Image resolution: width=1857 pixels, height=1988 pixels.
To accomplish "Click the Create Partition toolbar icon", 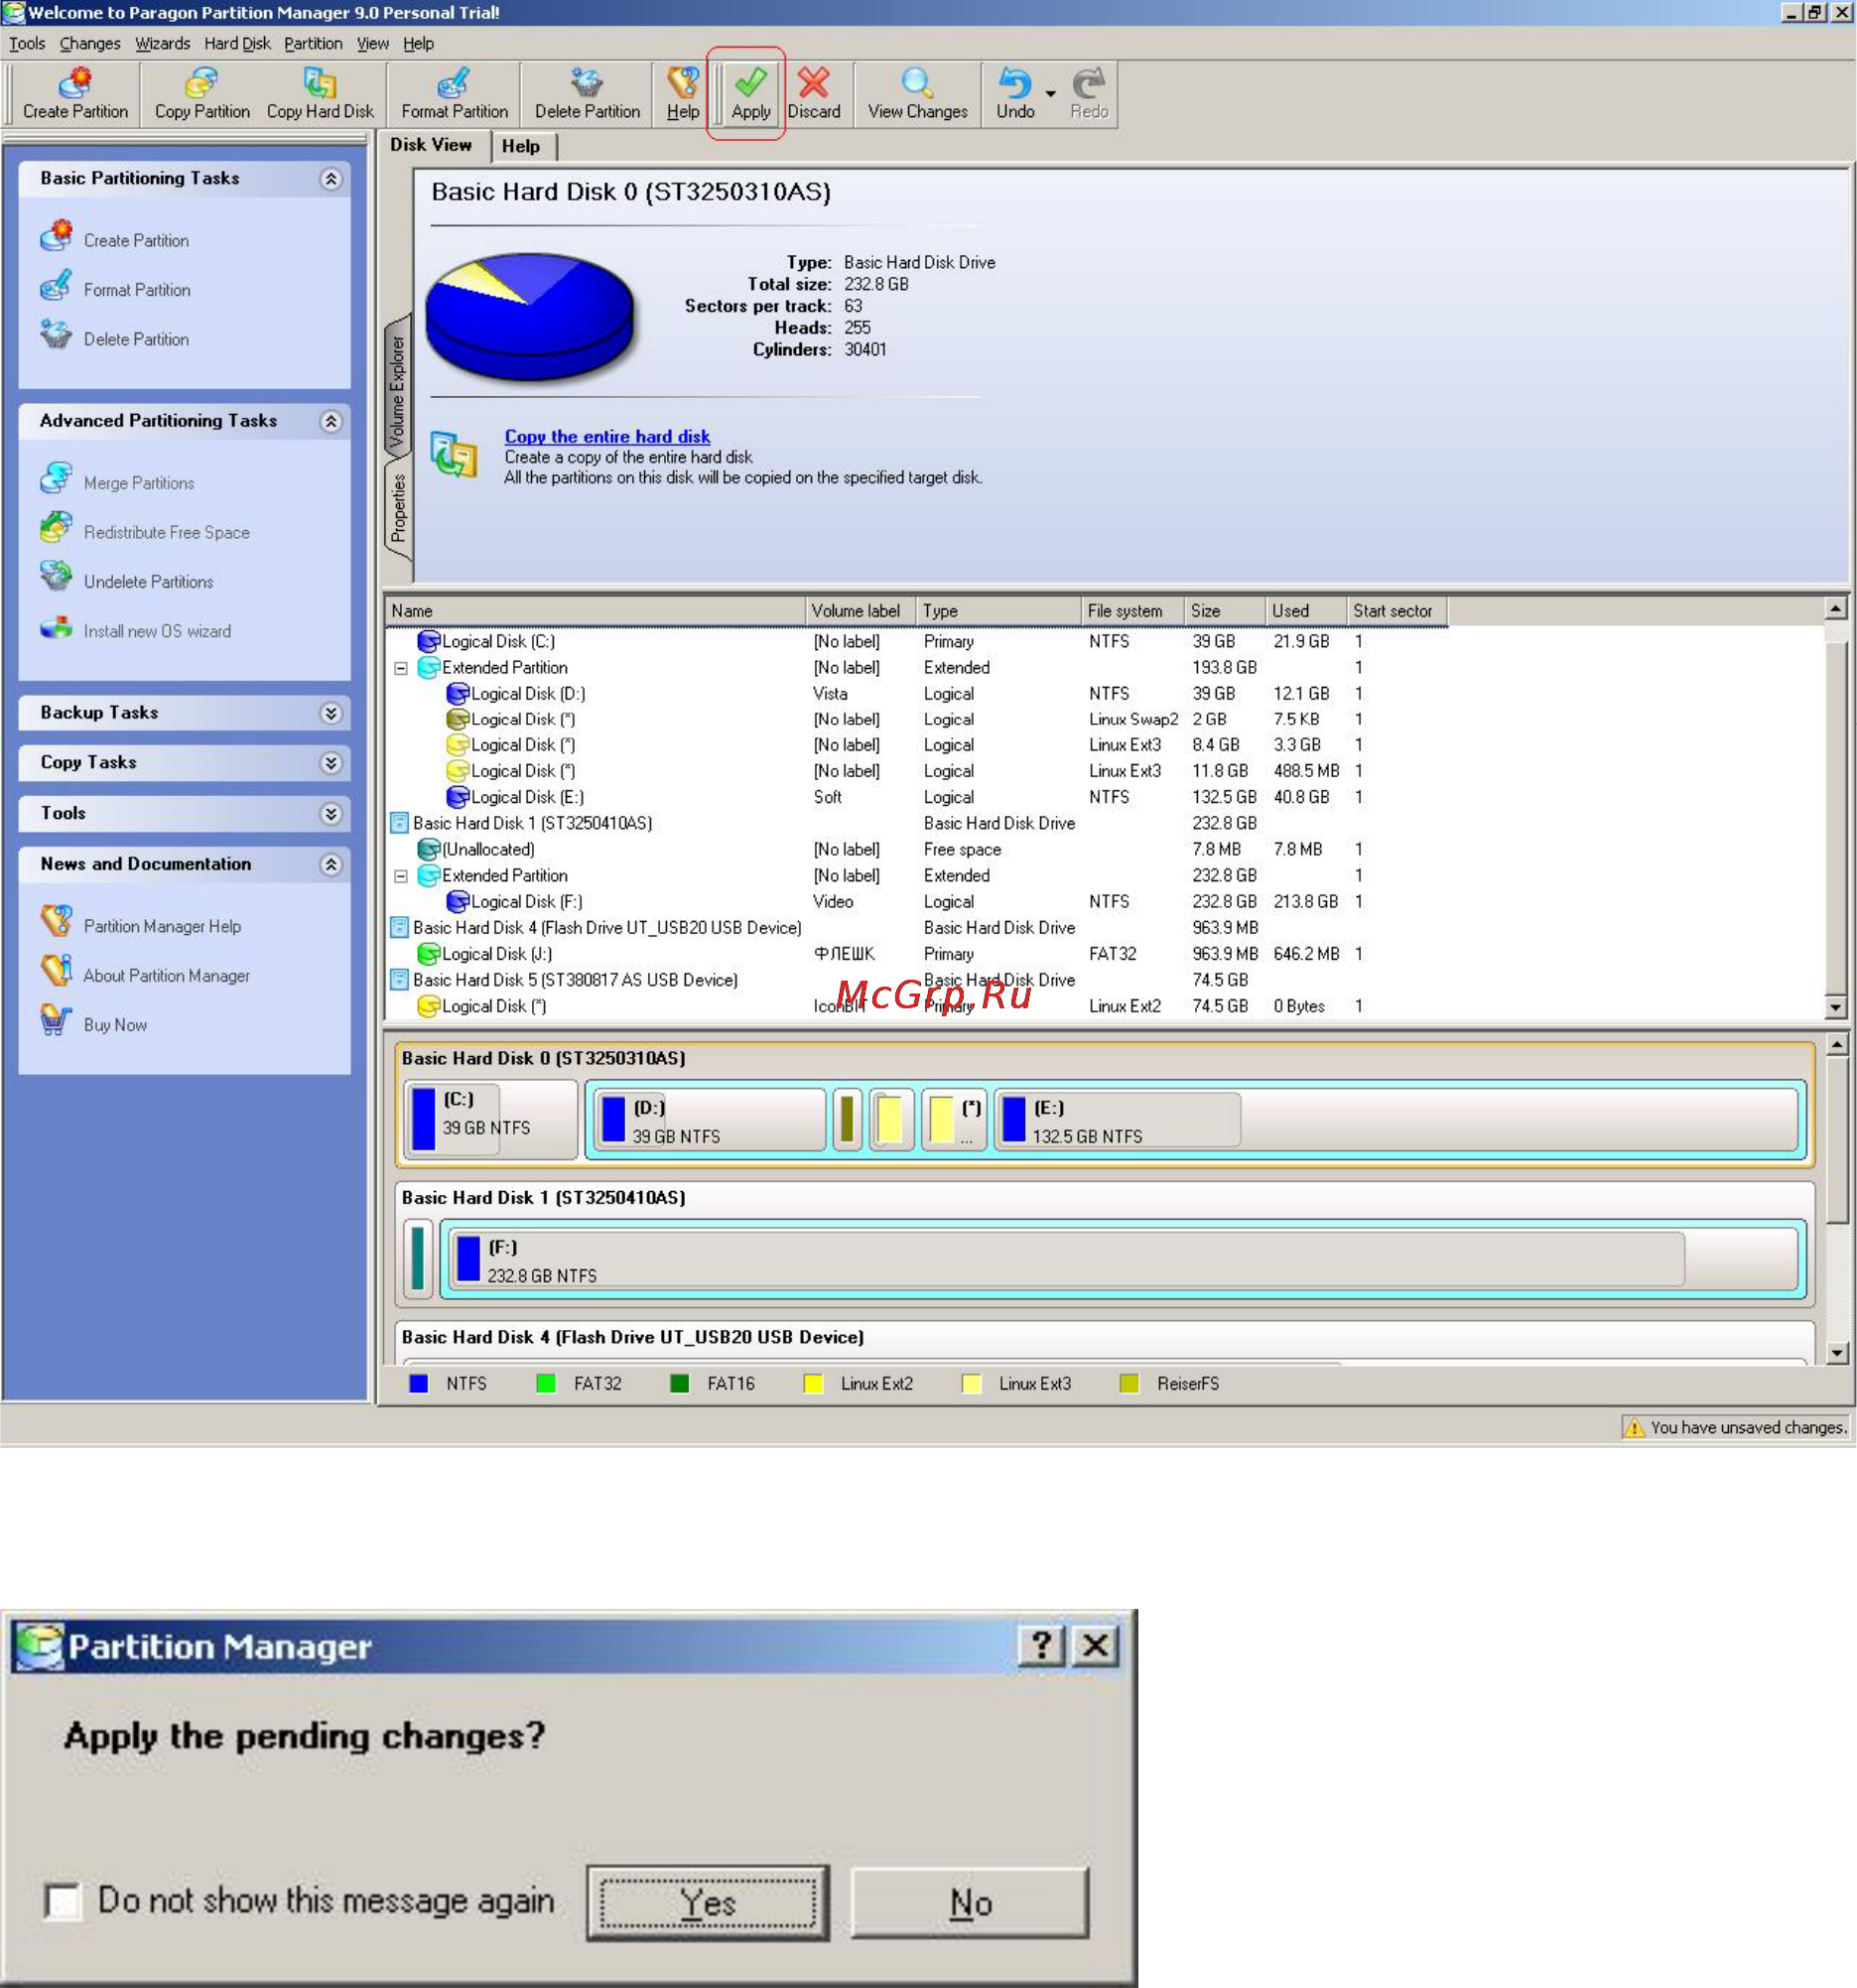I will pyautogui.click(x=75, y=94).
